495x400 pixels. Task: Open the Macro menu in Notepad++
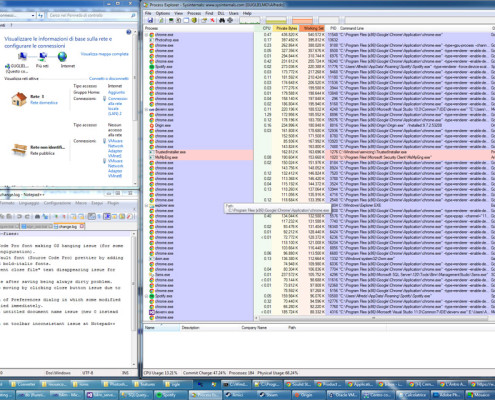point(81,203)
